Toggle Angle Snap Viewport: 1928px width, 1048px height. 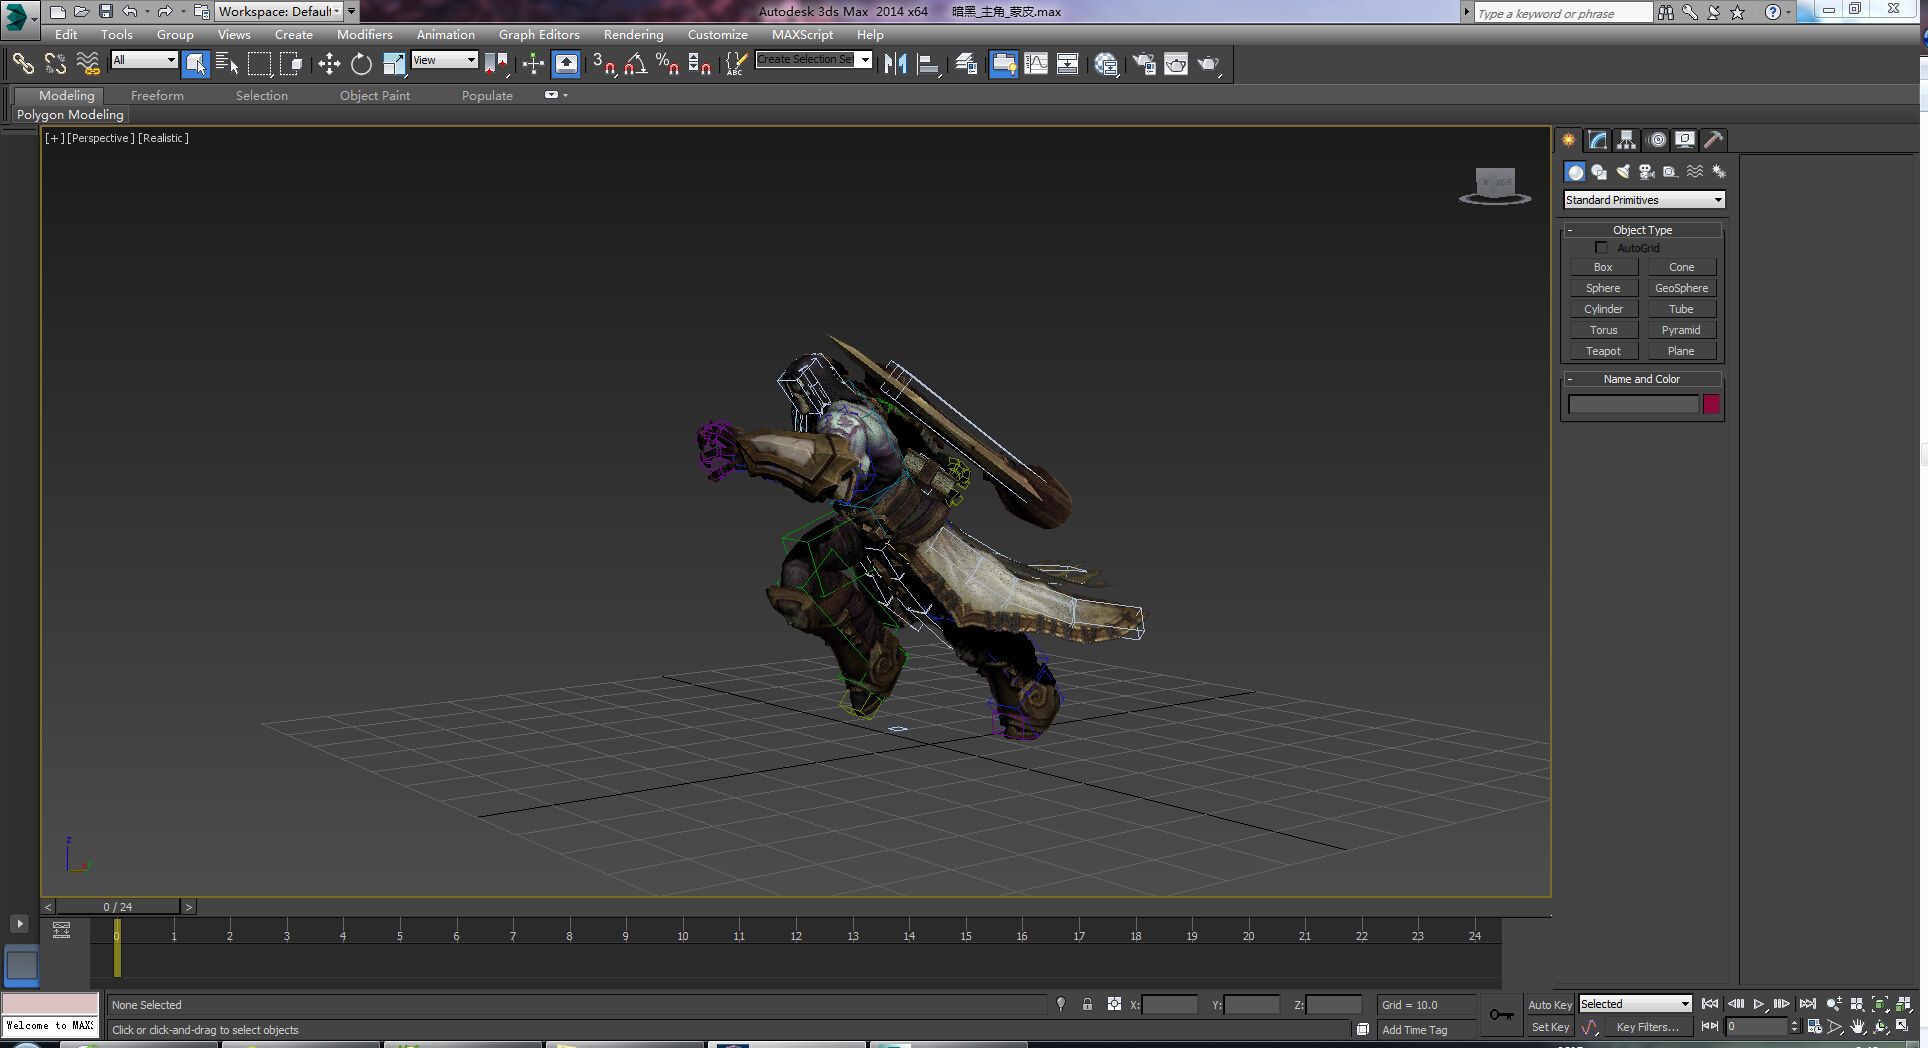coord(635,64)
